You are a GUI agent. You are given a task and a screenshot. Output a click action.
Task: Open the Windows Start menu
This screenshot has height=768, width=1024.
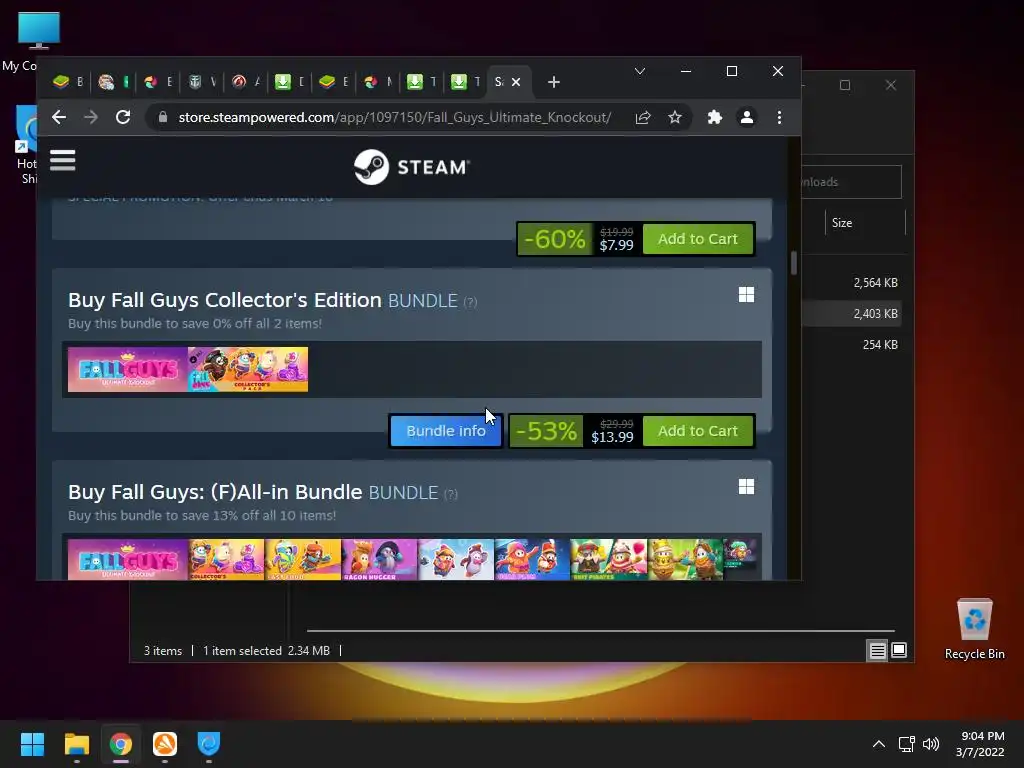[32, 744]
